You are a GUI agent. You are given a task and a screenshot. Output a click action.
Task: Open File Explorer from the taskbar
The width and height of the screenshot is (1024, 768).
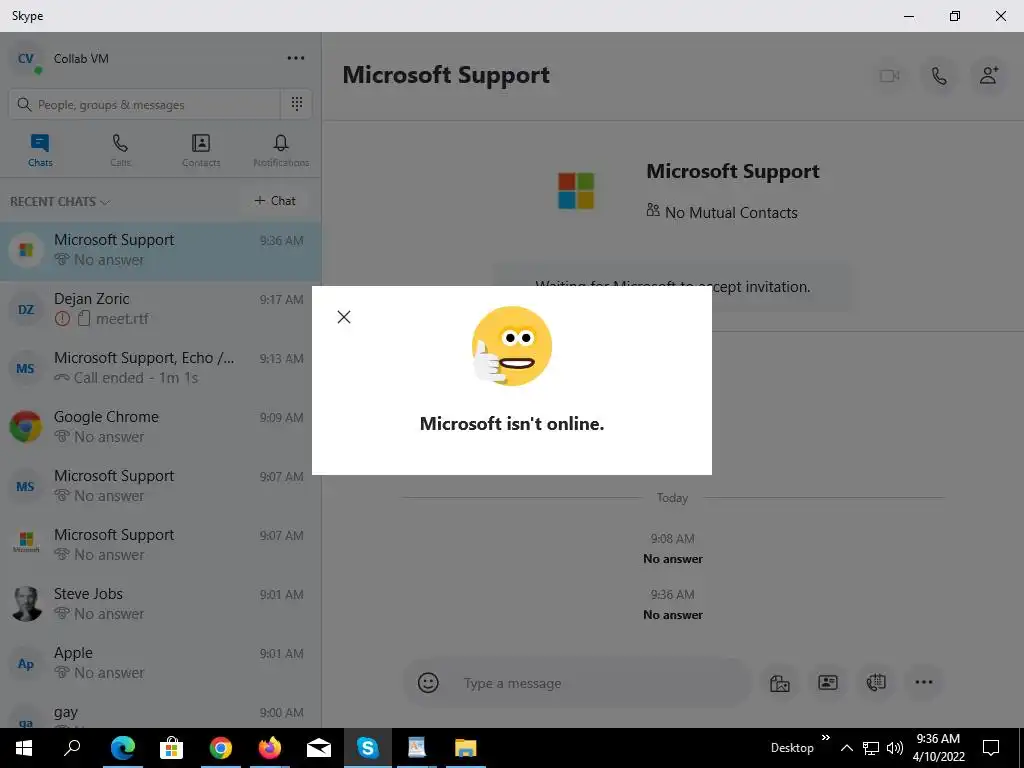pyautogui.click(x=466, y=748)
